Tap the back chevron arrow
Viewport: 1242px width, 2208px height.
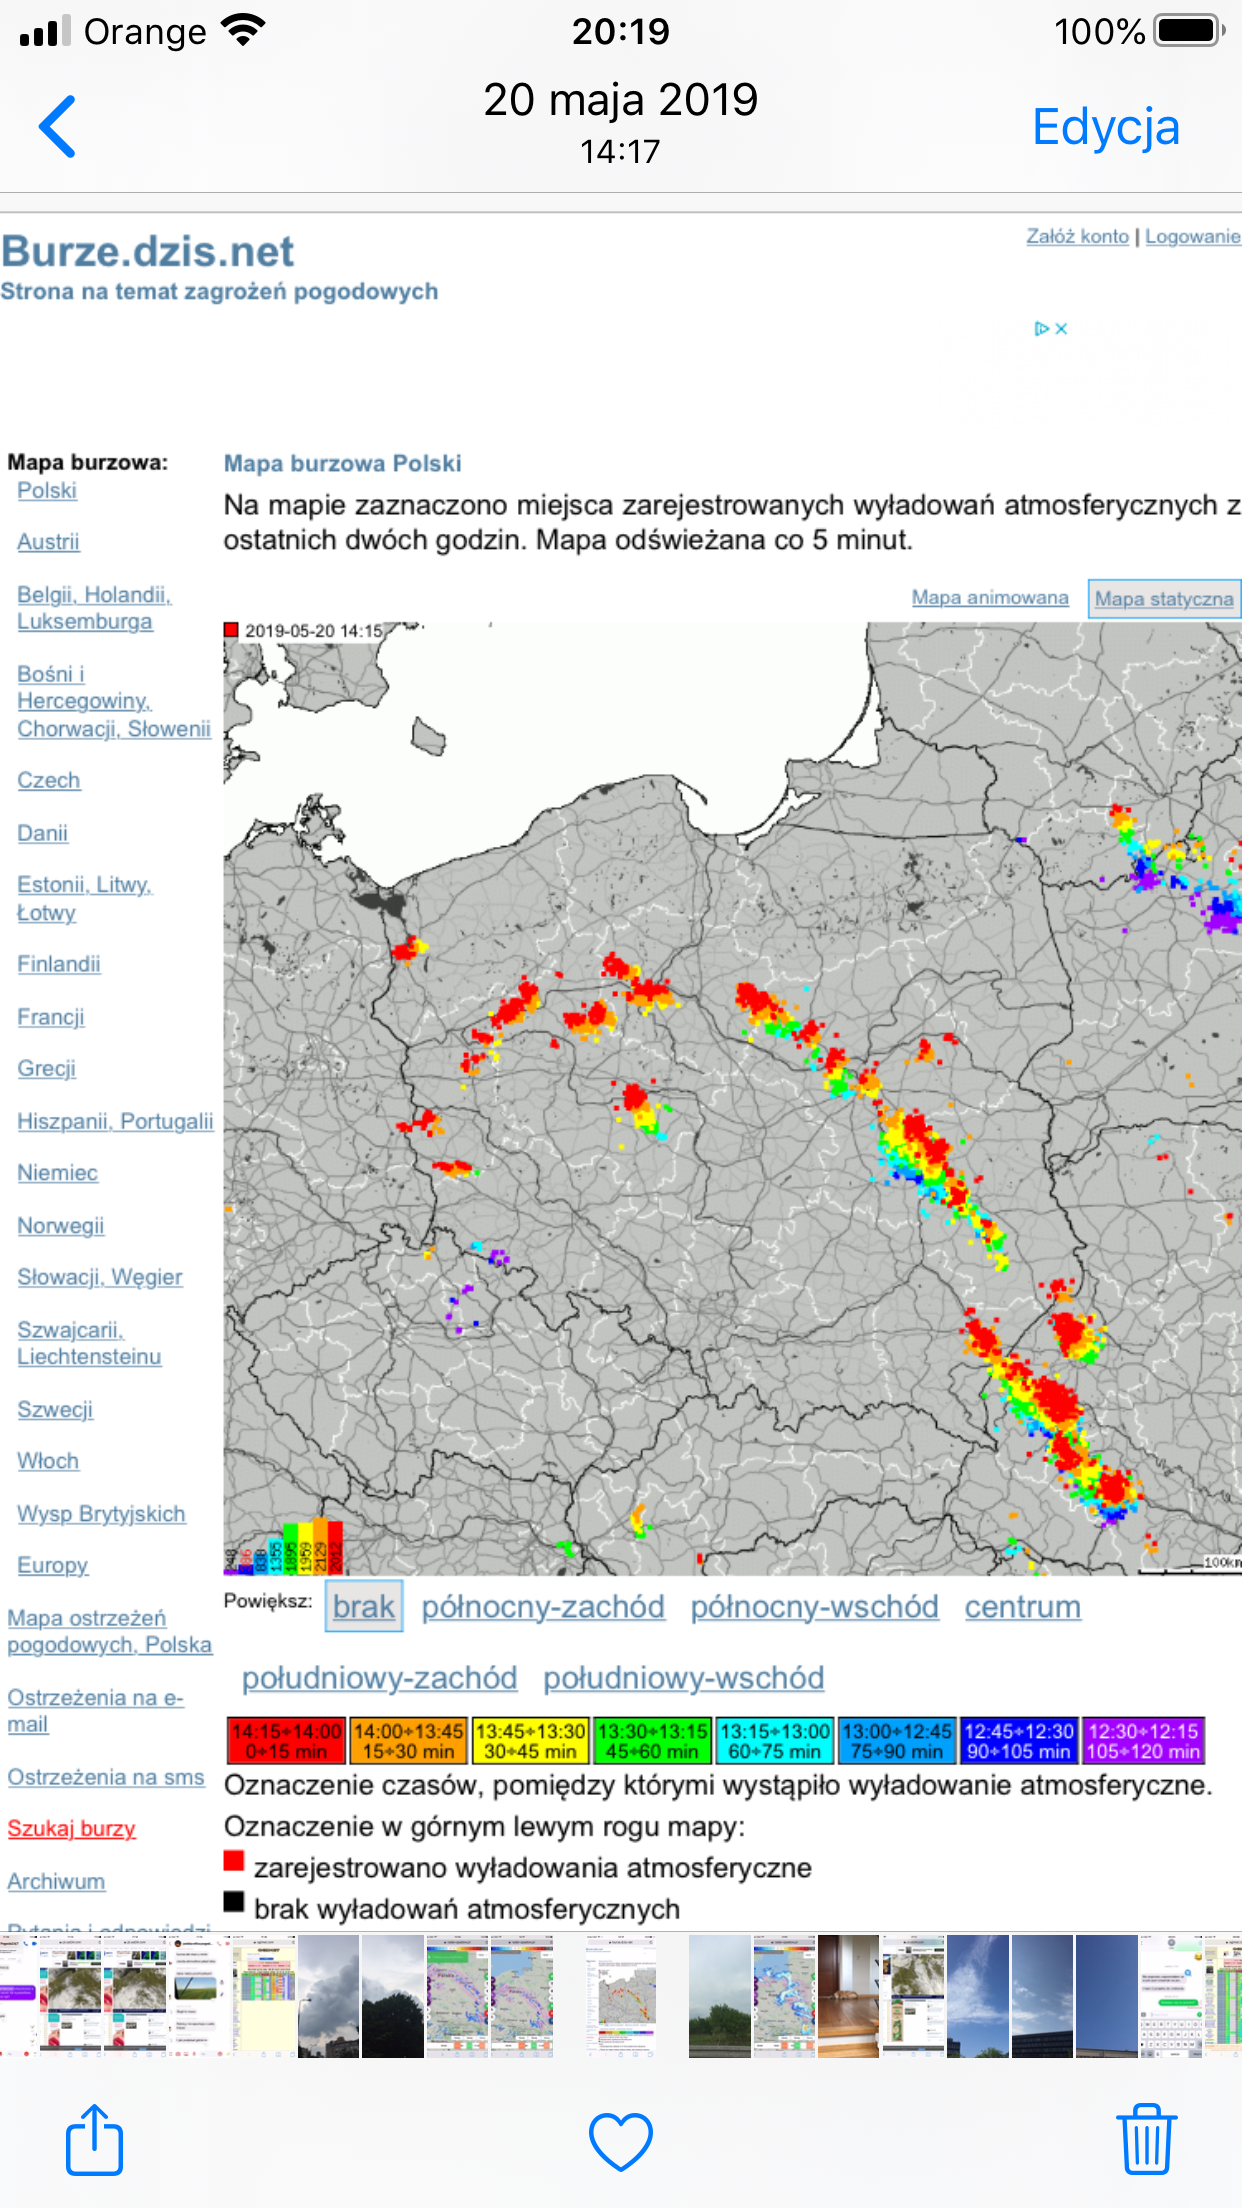point(58,127)
